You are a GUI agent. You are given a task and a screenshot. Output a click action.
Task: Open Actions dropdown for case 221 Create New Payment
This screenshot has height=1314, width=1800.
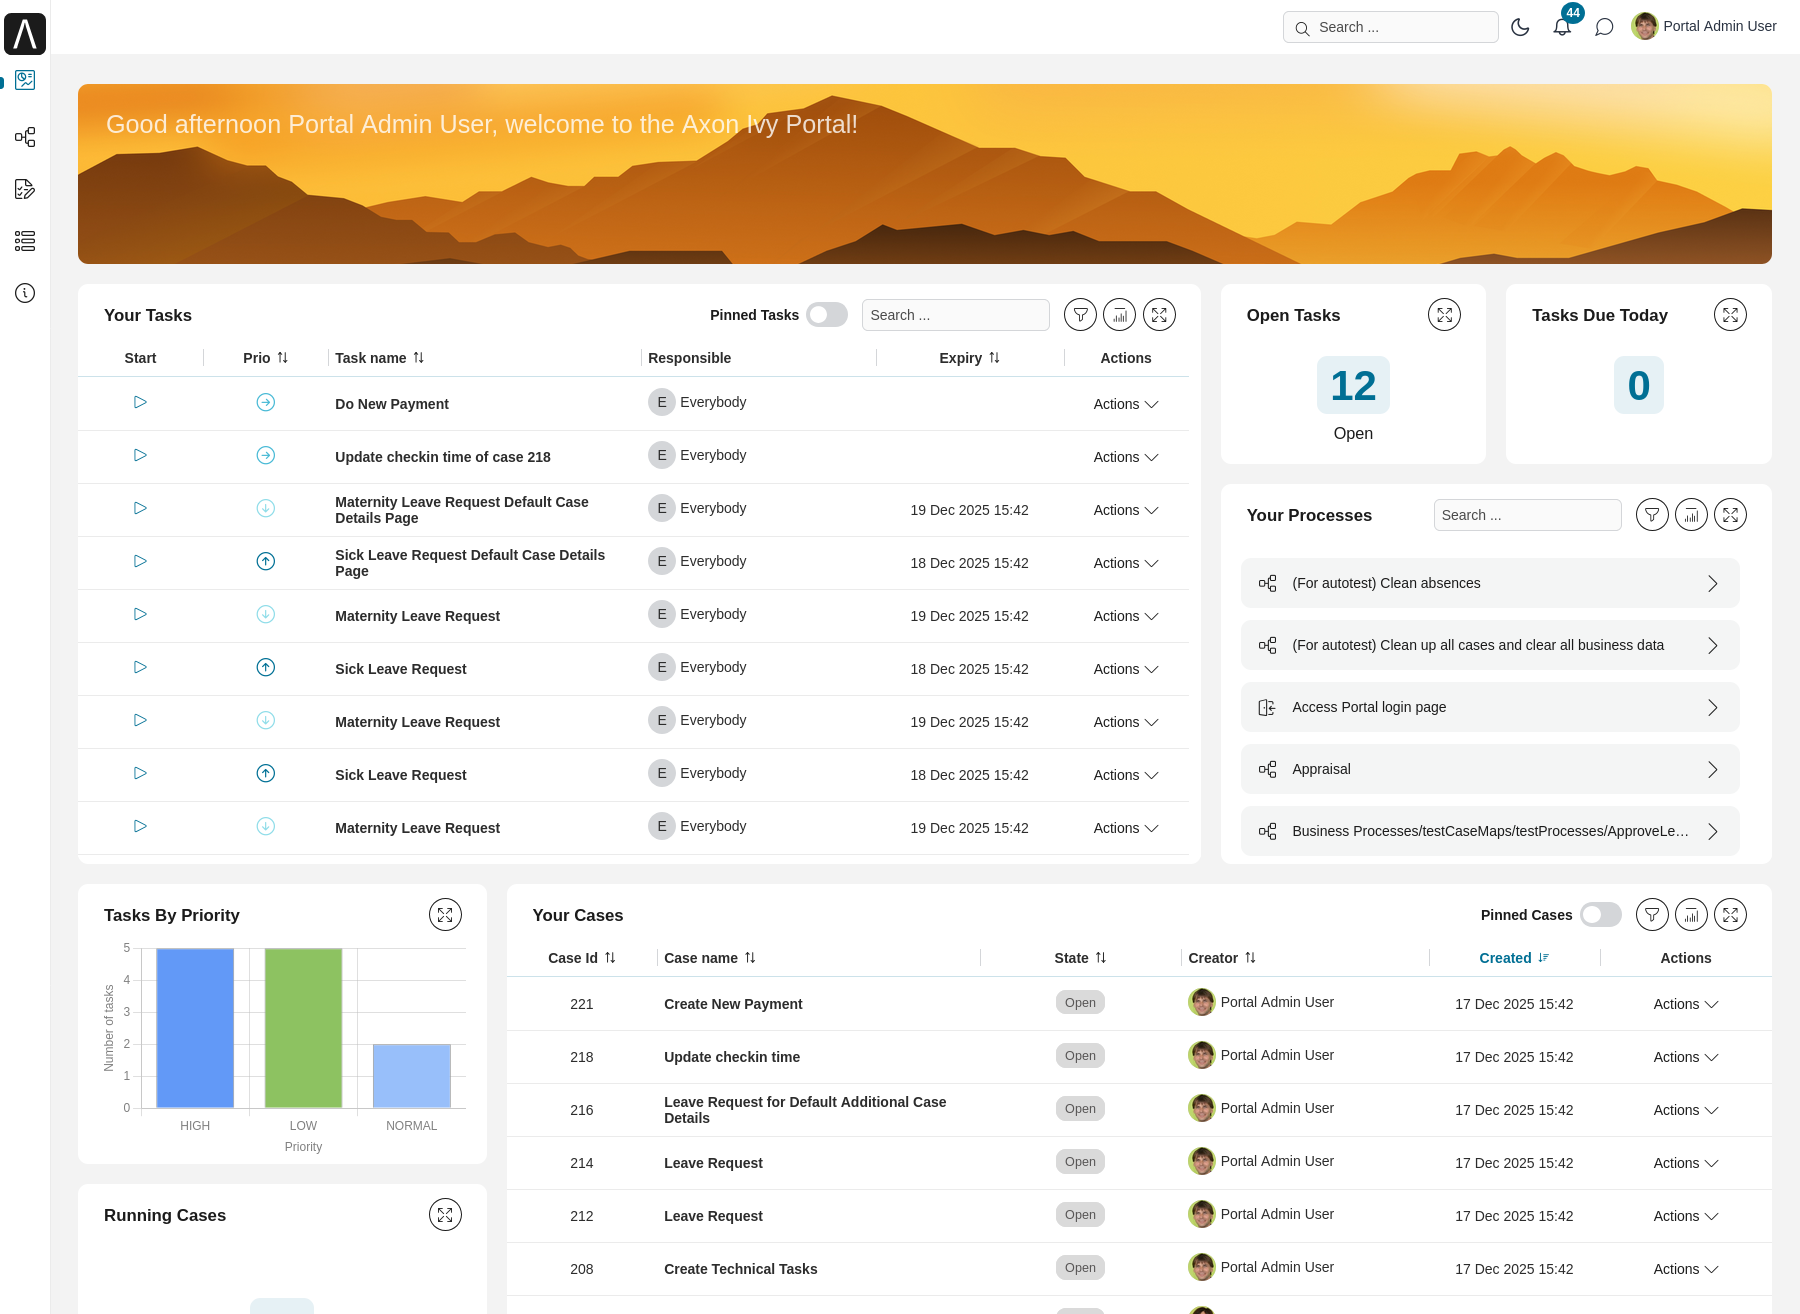[x=1685, y=1004]
